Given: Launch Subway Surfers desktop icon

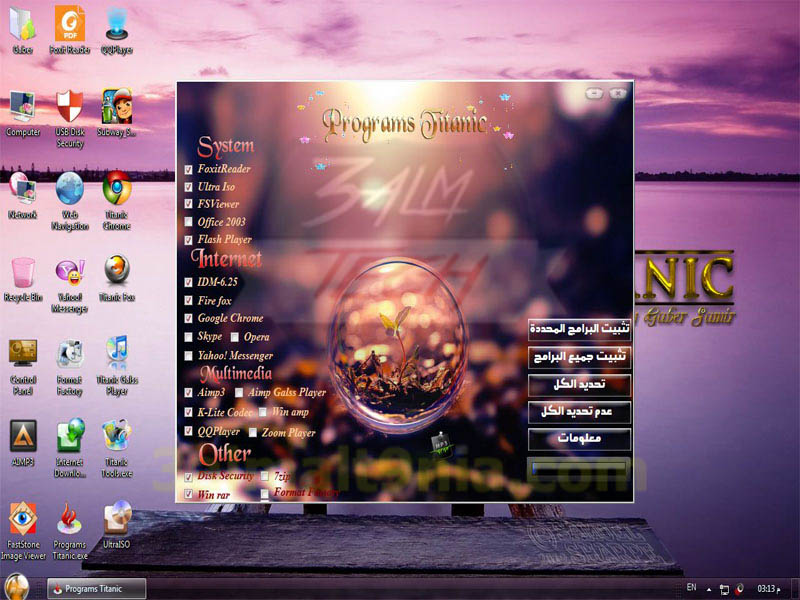Looking at the screenshot, I should click(x=117, y=113).
